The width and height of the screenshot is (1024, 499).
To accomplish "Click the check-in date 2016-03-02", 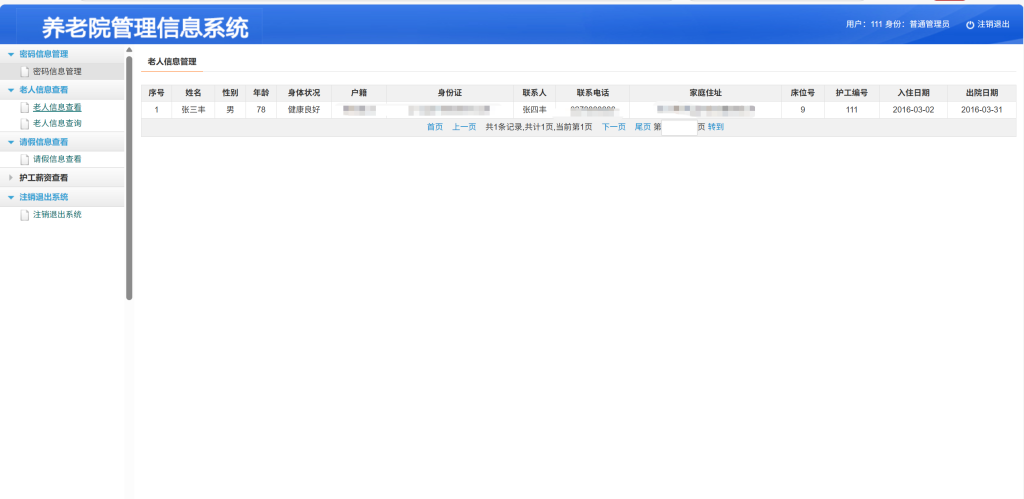I will coord(914,110).
